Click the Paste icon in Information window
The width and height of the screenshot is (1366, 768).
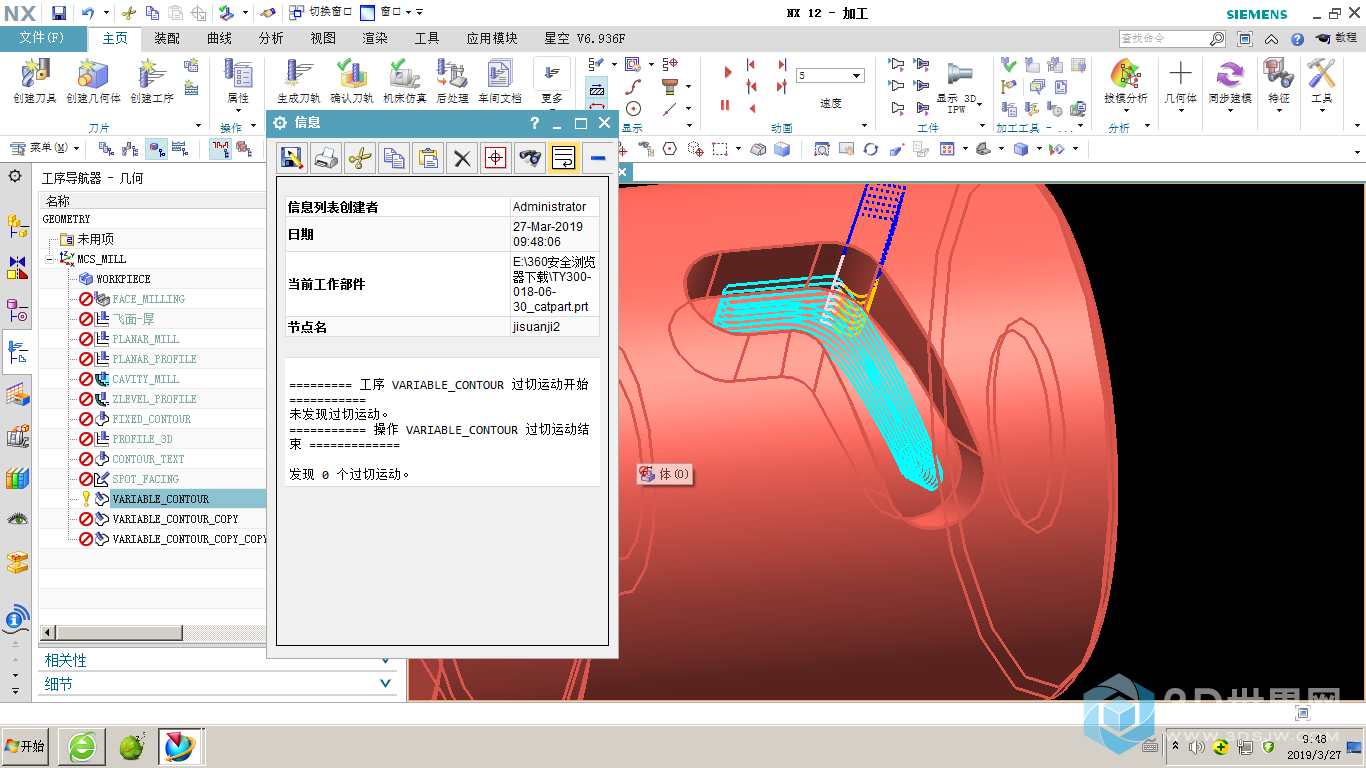click(x=428, y=158)
